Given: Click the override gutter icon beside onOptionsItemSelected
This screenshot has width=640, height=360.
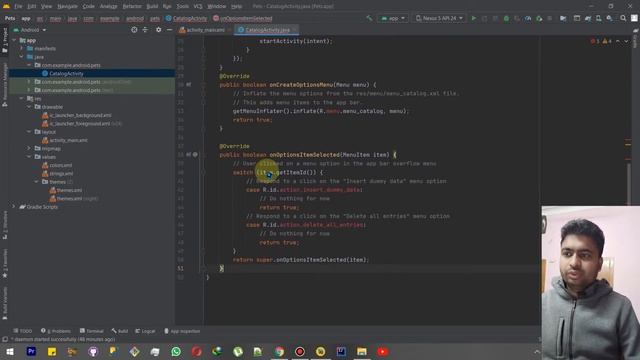Looking at the screenshot, I should [189, 155].
